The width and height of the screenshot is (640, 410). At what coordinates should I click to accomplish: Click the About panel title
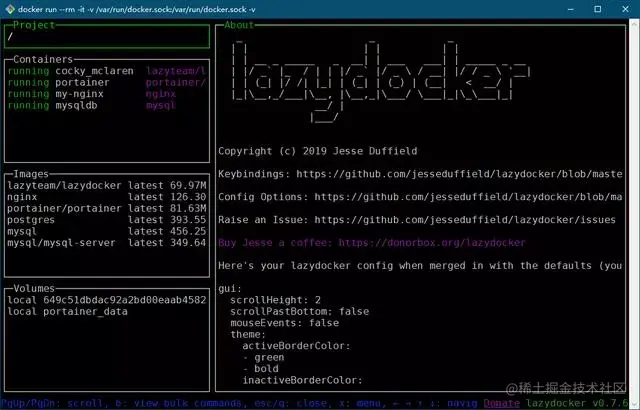click(x=239, y=25)
